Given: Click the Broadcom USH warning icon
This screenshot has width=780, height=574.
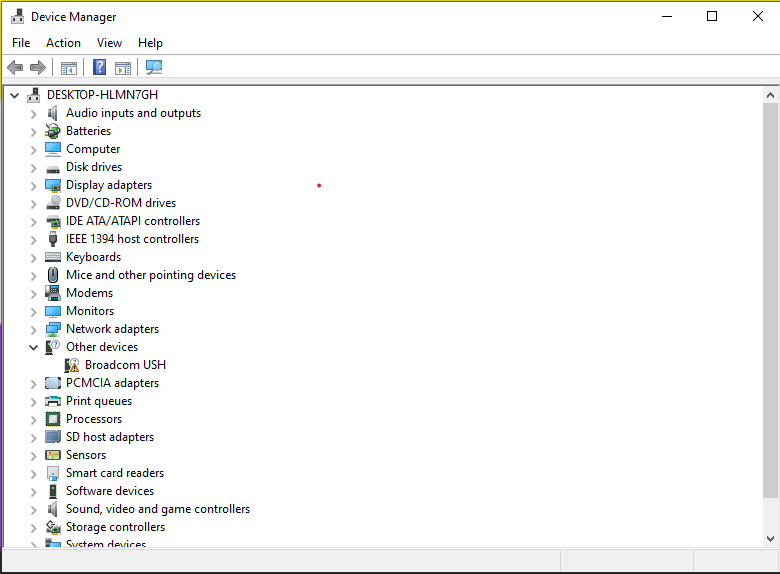Looking at the screenshot, I should tap(72, 365).
